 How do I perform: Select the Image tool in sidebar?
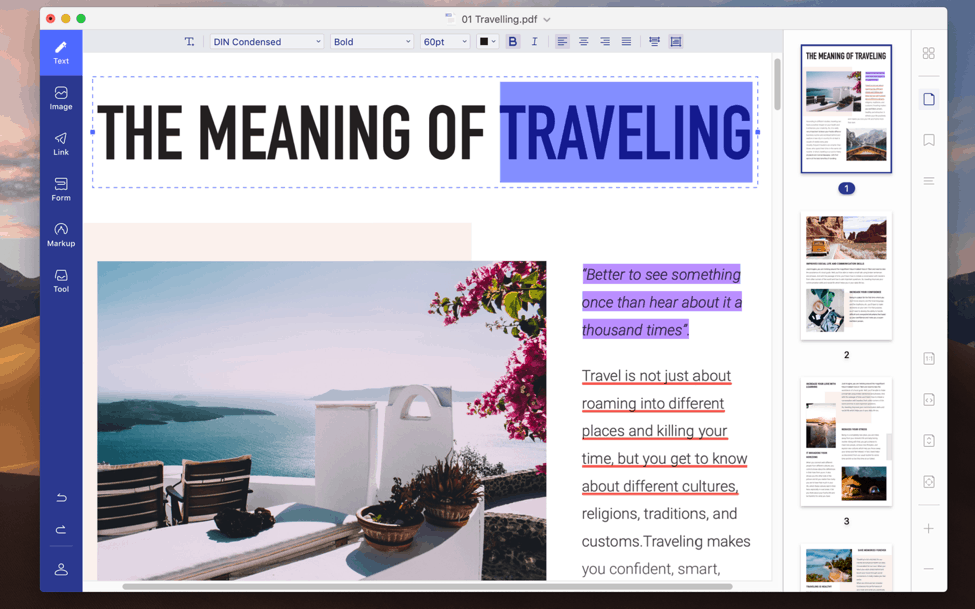[x=60, y=97]
